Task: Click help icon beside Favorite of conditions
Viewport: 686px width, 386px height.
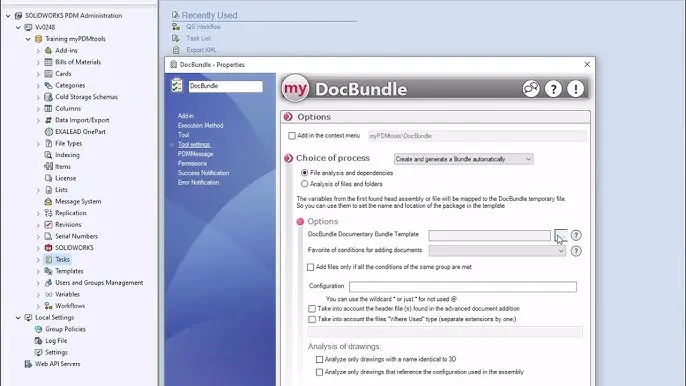Action: coord(576,251)
